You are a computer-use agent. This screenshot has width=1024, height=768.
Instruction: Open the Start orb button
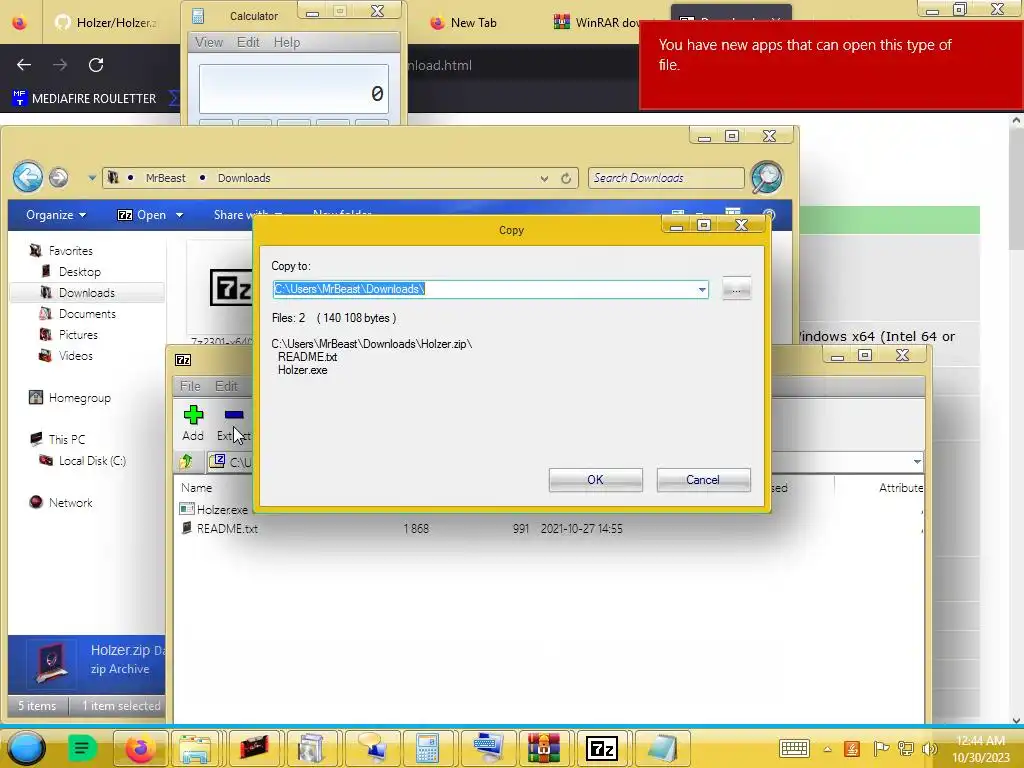26,748
